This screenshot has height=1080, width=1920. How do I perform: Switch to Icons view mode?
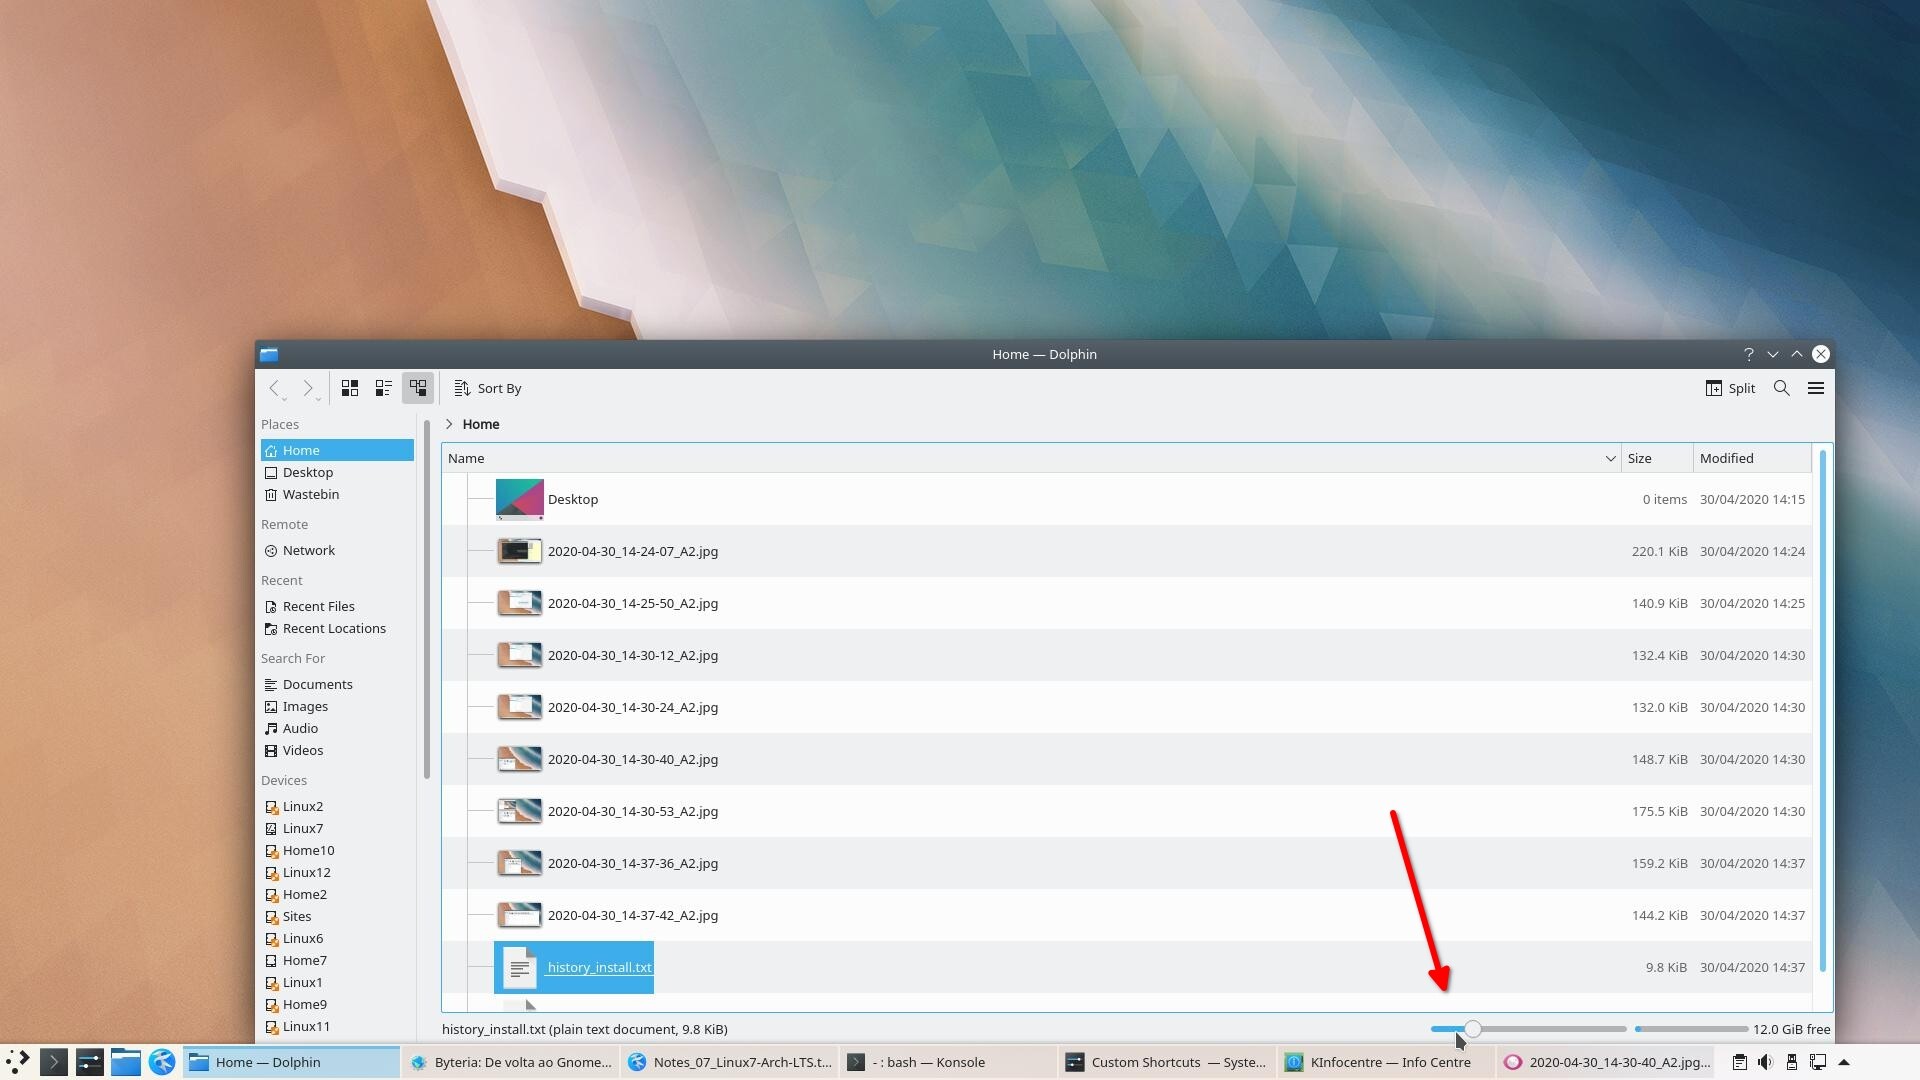349,388
